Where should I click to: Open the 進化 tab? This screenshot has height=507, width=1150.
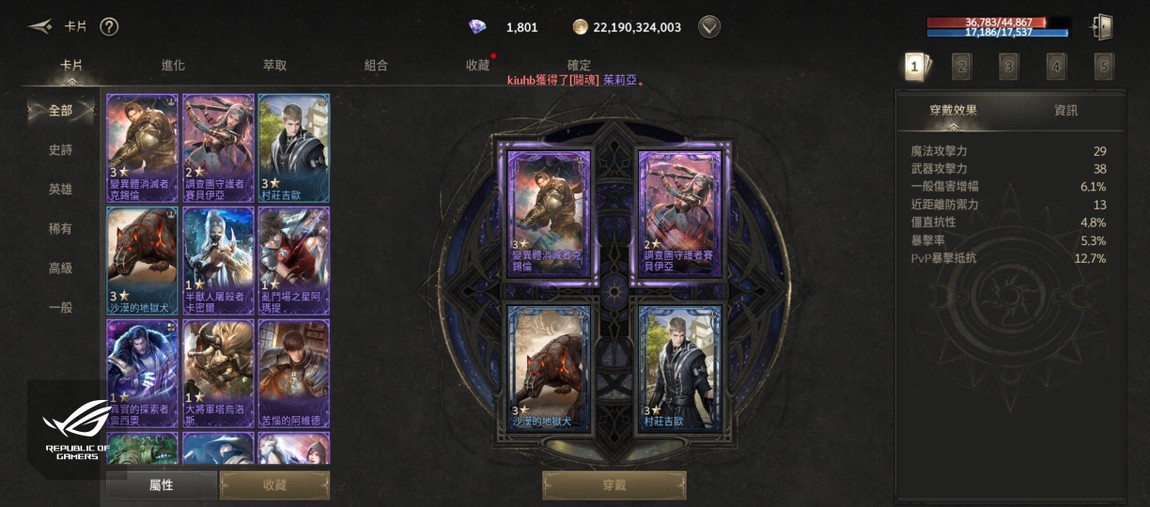tap(173, 65)
